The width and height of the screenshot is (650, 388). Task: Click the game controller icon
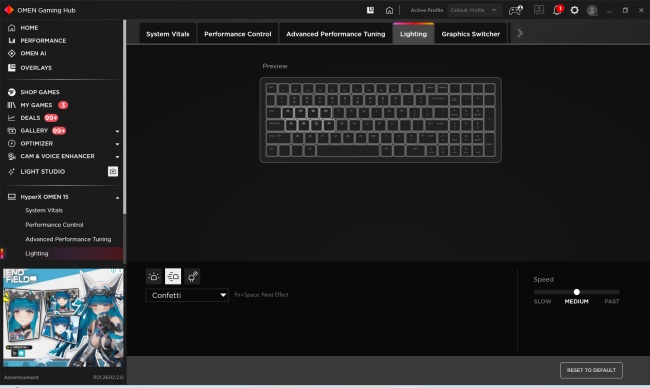coord(515,10)
